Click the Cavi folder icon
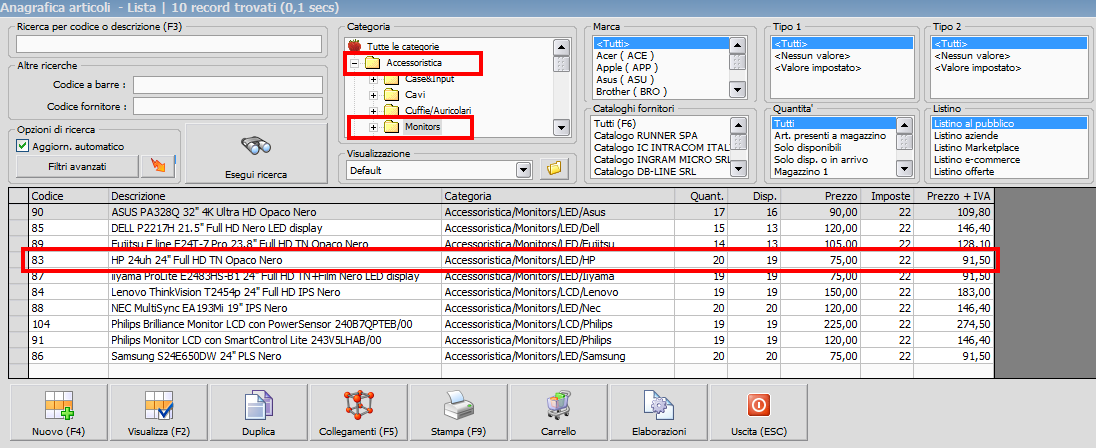1096x448 pixels. [391, 94]
